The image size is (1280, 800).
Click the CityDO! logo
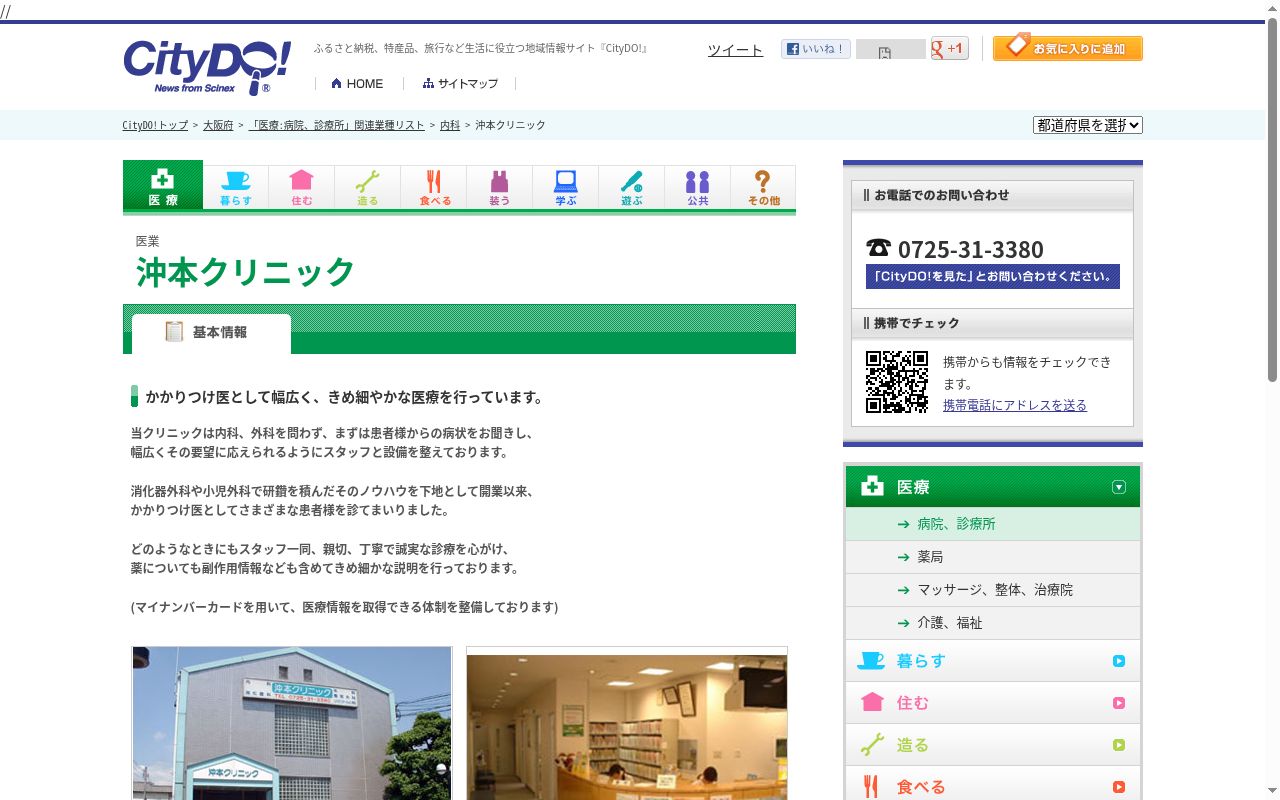pyautogui.click(x=207, y=67)
